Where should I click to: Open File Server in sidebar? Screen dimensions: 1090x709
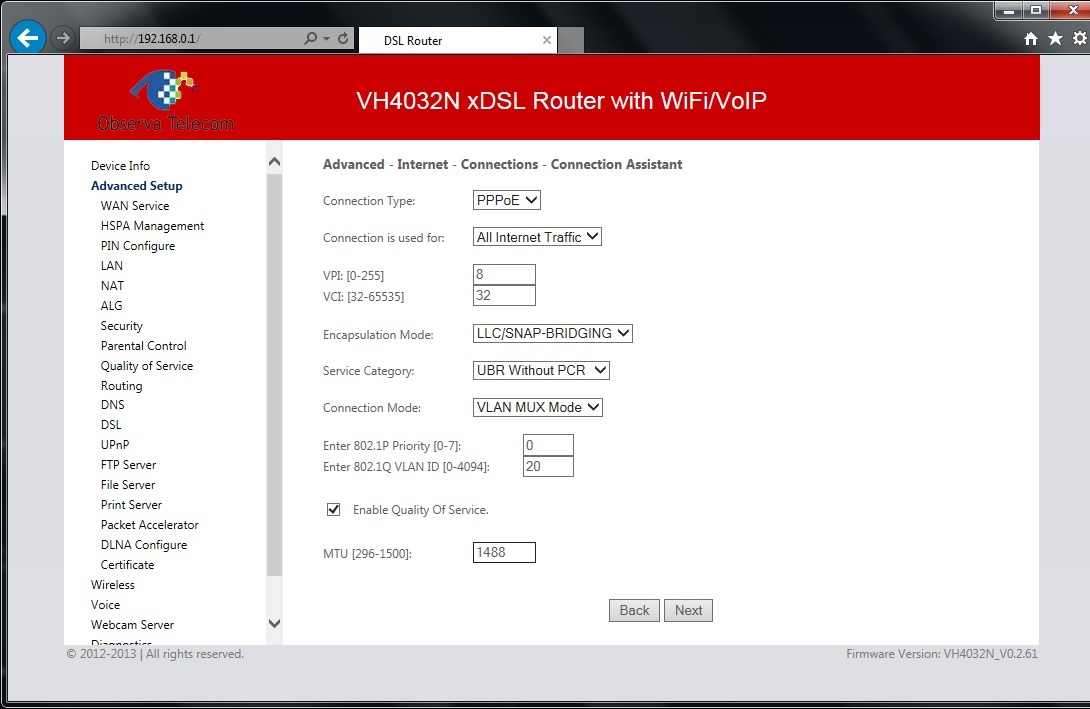(128, 485)
